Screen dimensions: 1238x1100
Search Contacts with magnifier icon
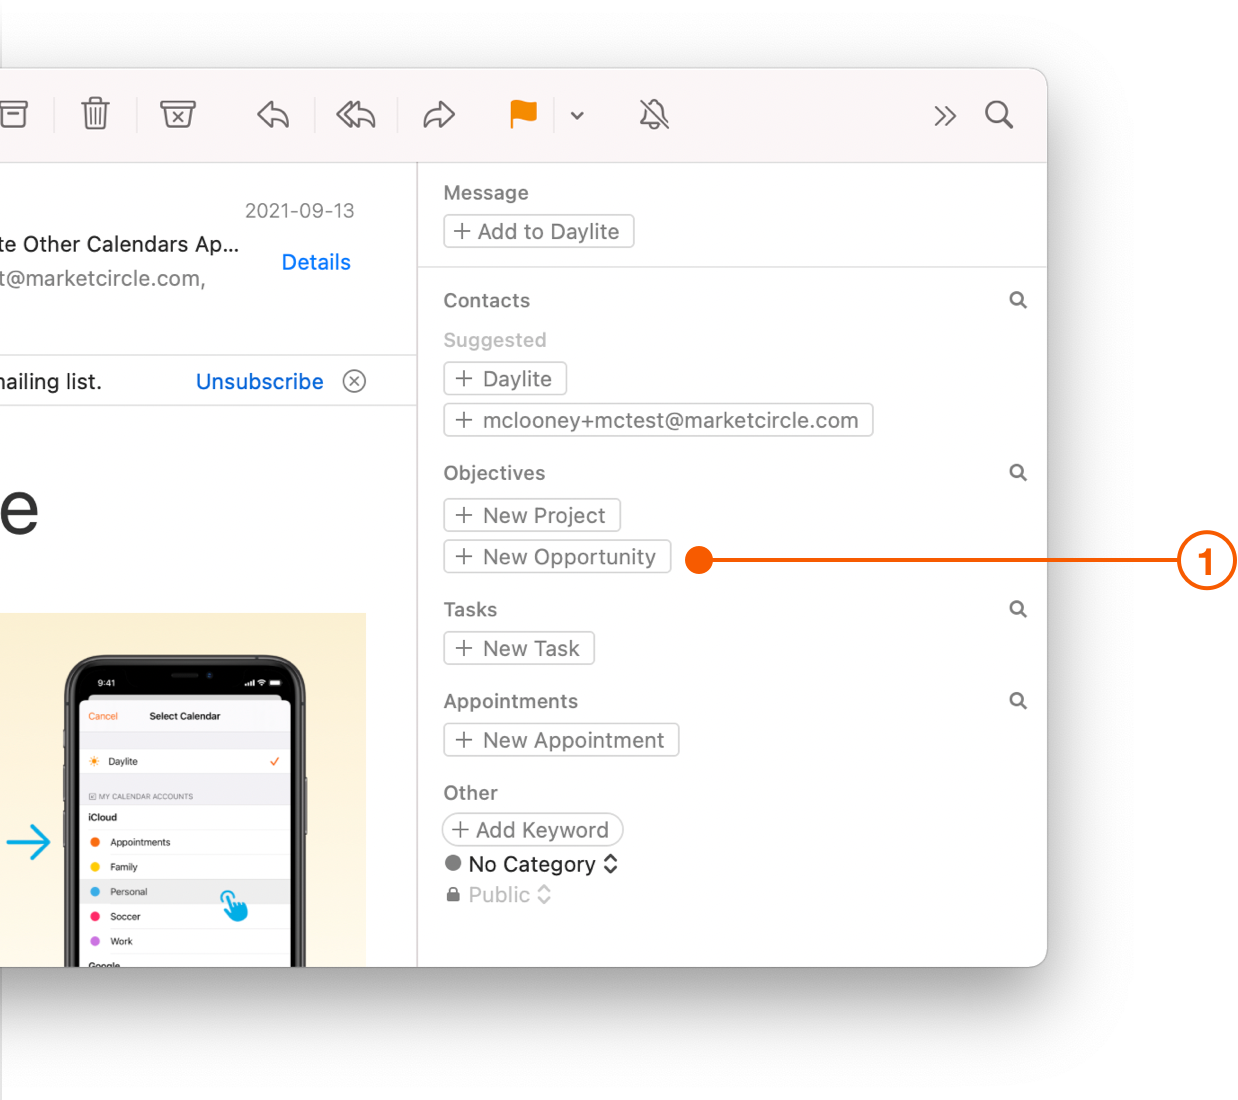(1018, 300)
